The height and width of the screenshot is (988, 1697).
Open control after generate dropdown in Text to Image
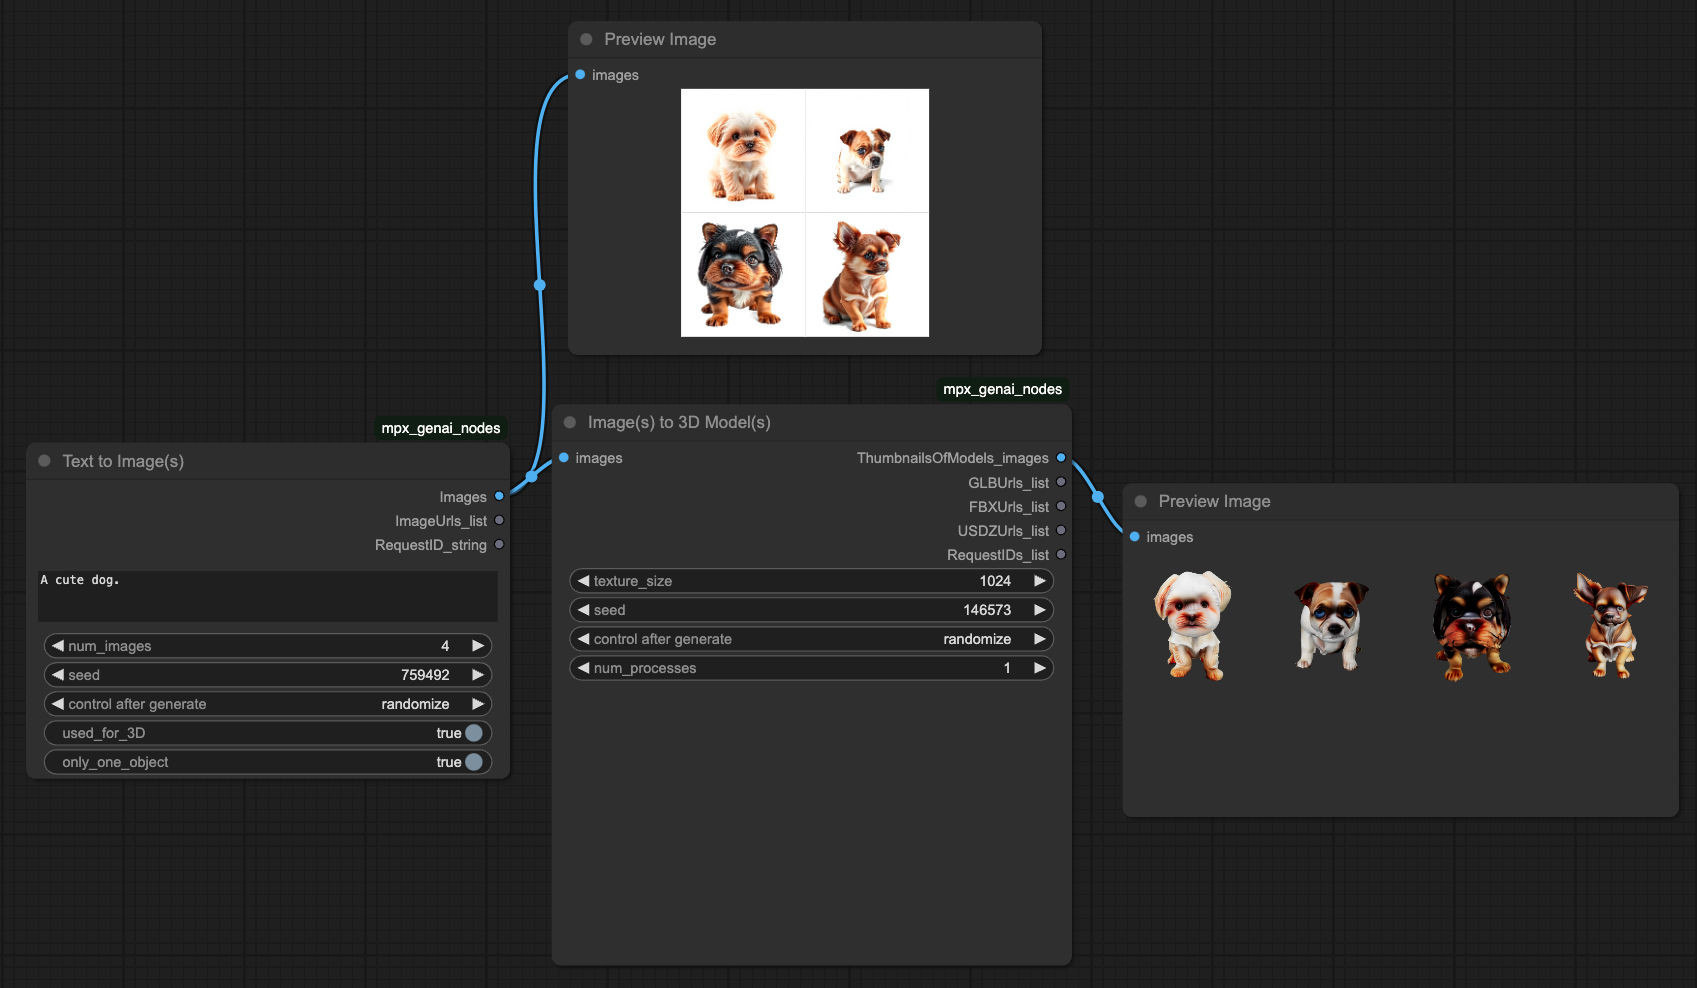tap(268, 704)
